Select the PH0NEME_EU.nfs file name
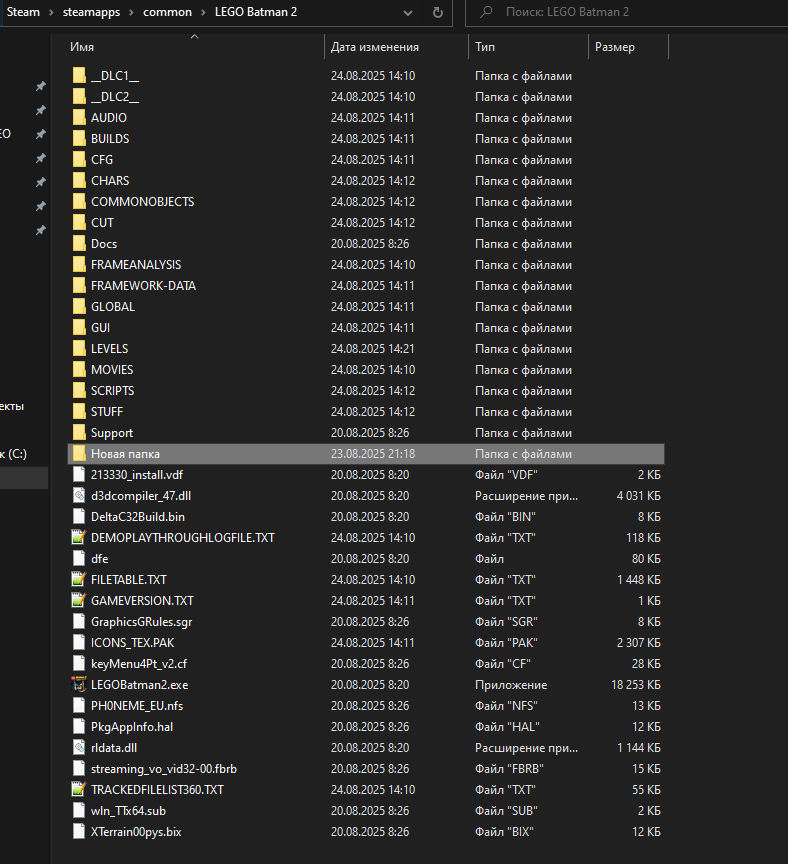The image size is (788, 864). [x=137, y=706]
